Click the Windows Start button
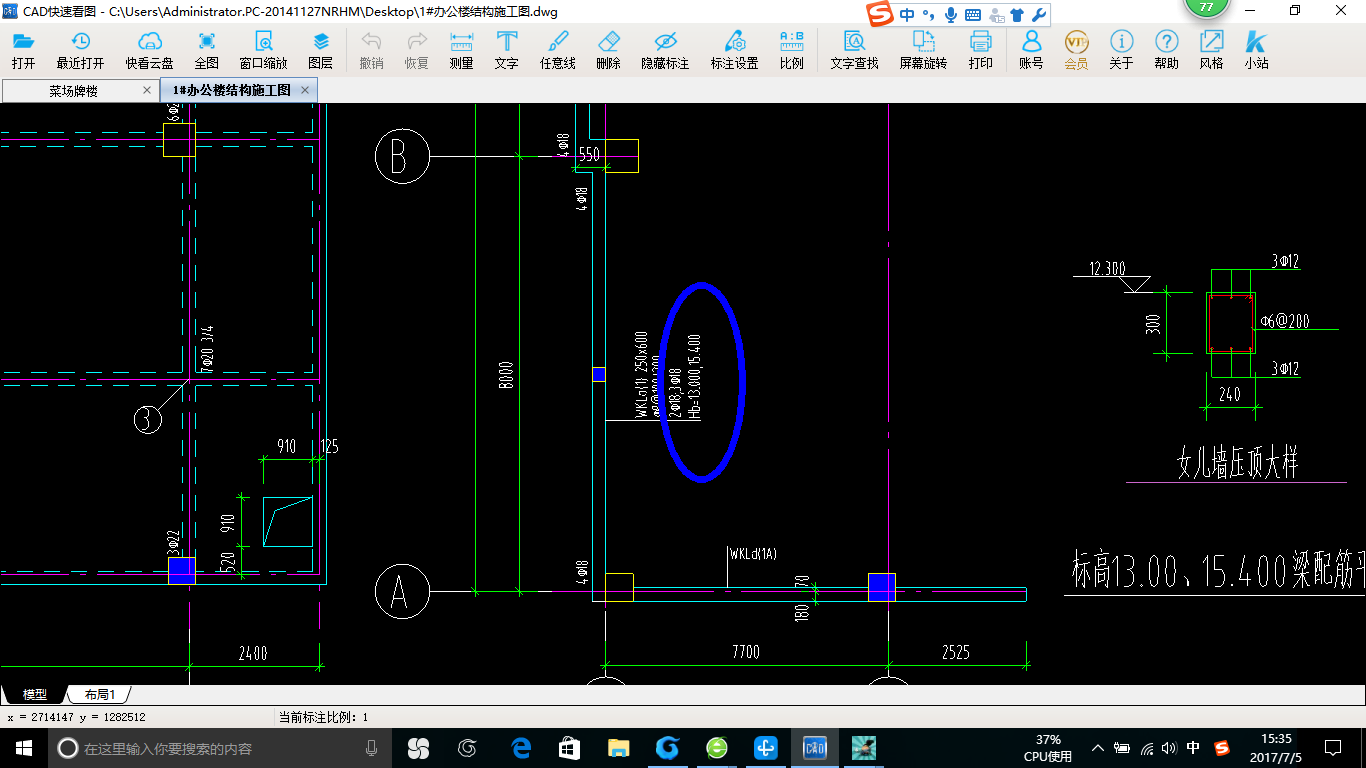This screenshot has height=768, width=1366. [x=24, y=748]
